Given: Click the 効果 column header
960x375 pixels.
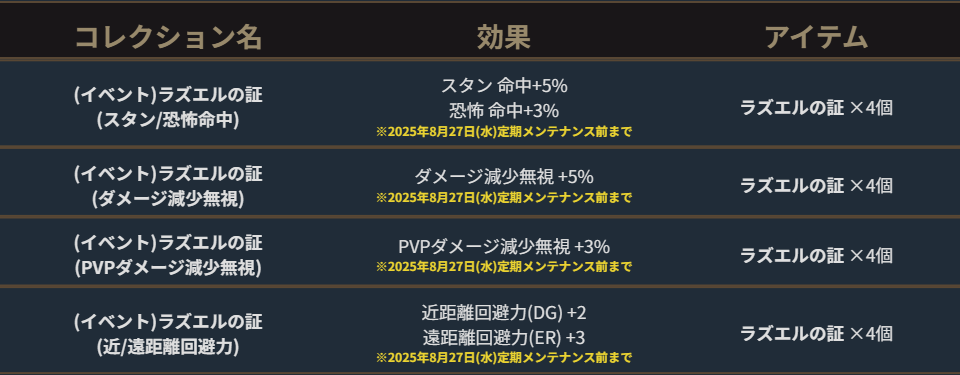Looking at the screenshot, I should pos(504,38).
